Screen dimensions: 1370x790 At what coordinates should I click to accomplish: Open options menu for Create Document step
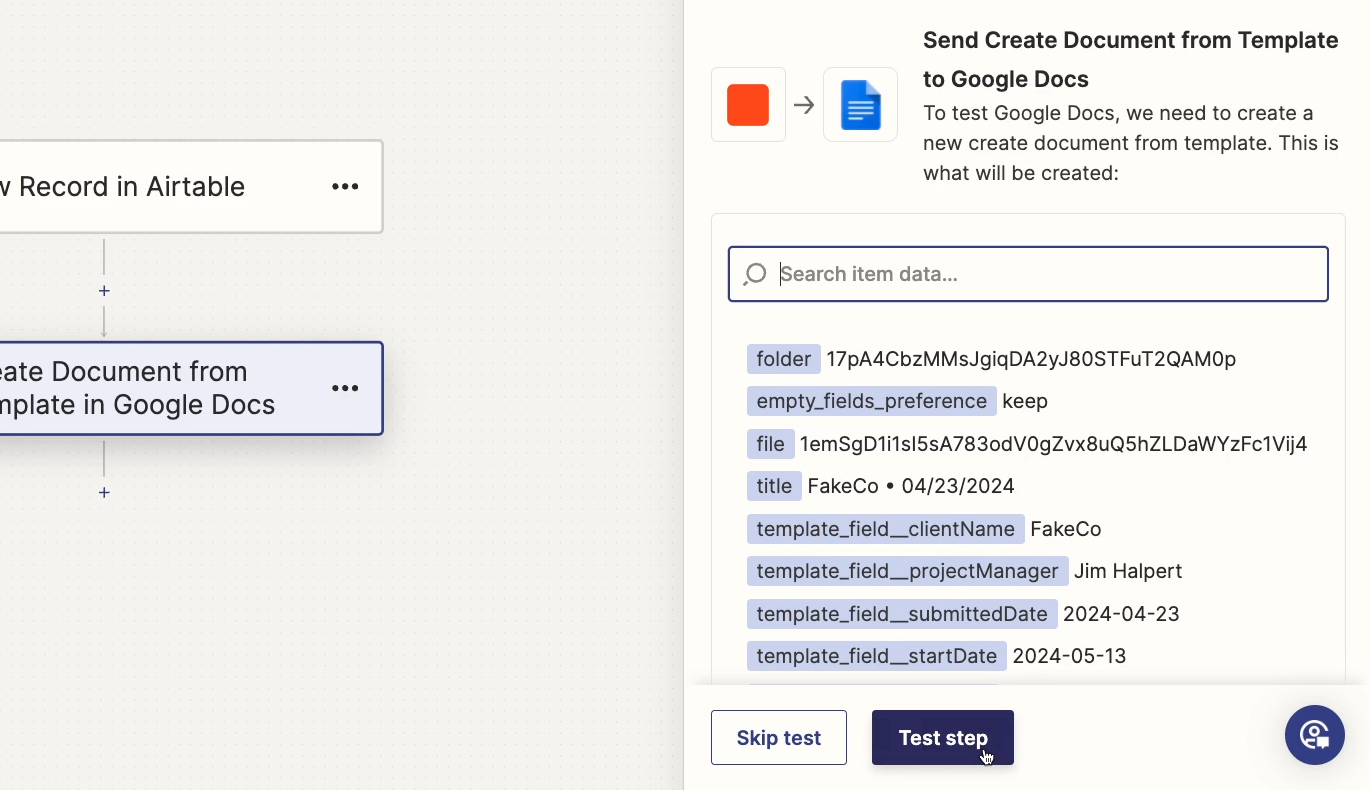tap(345, 389)
